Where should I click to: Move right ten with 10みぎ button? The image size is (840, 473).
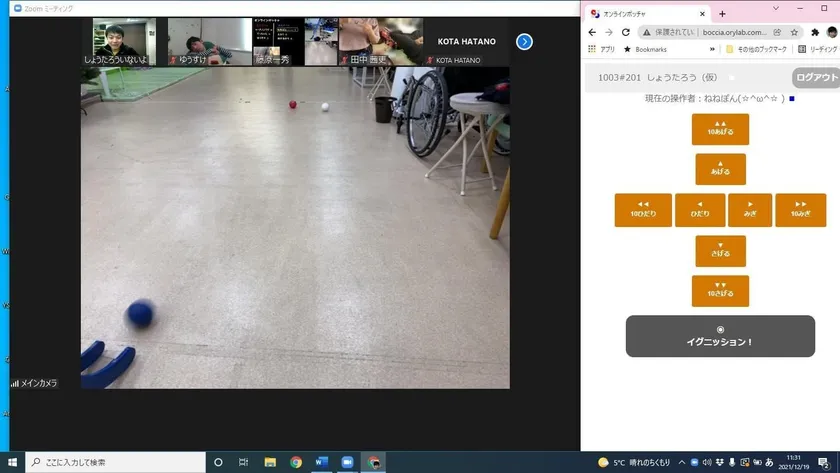tap(800, 210)
